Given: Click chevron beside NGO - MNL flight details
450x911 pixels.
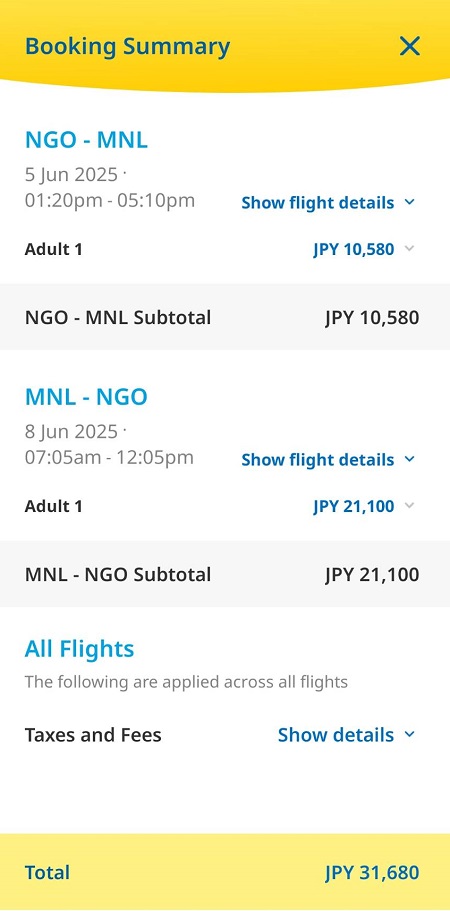Looking at the screenshot, I should (409, 202).
